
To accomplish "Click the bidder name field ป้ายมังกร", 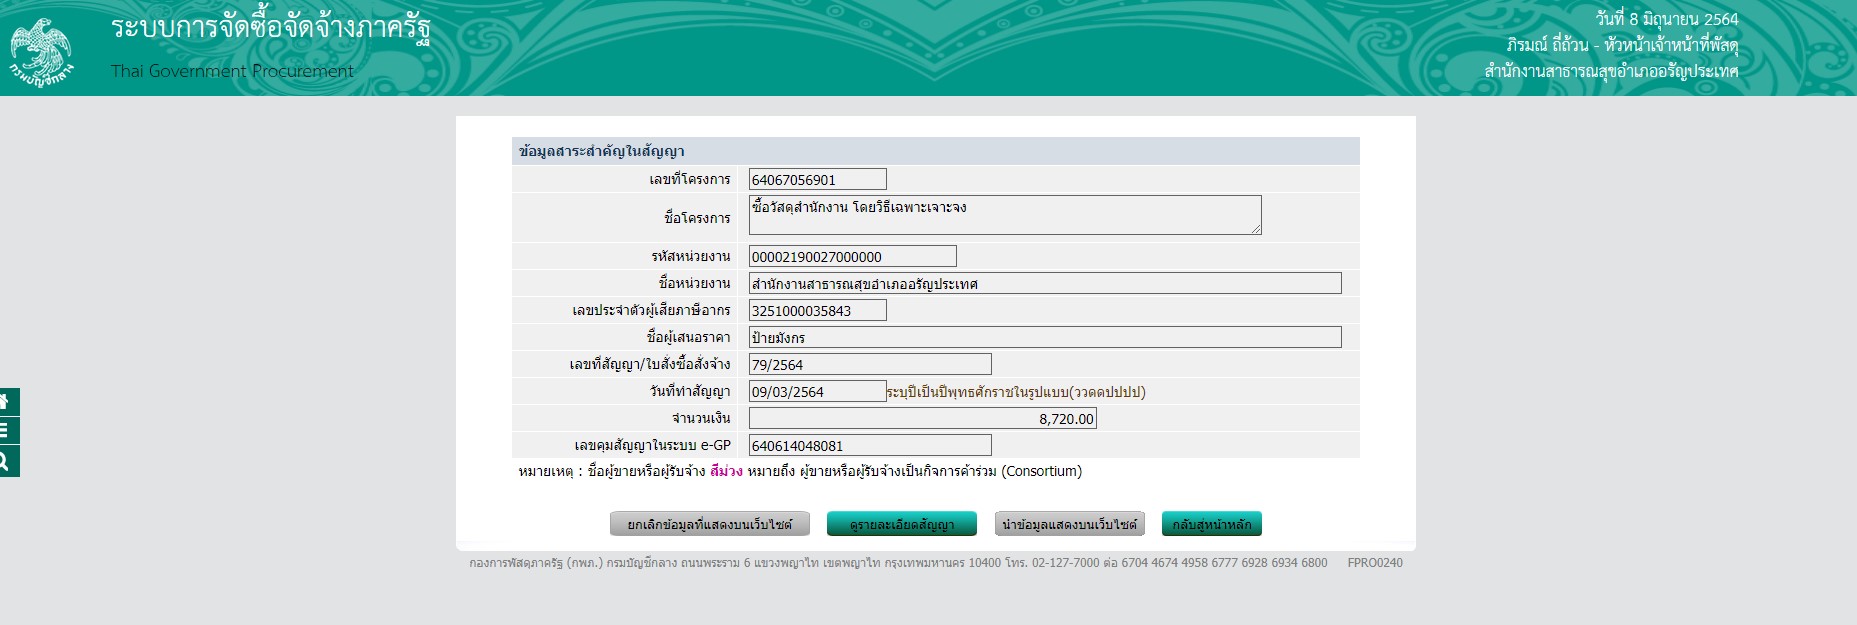I will 1044,338.
